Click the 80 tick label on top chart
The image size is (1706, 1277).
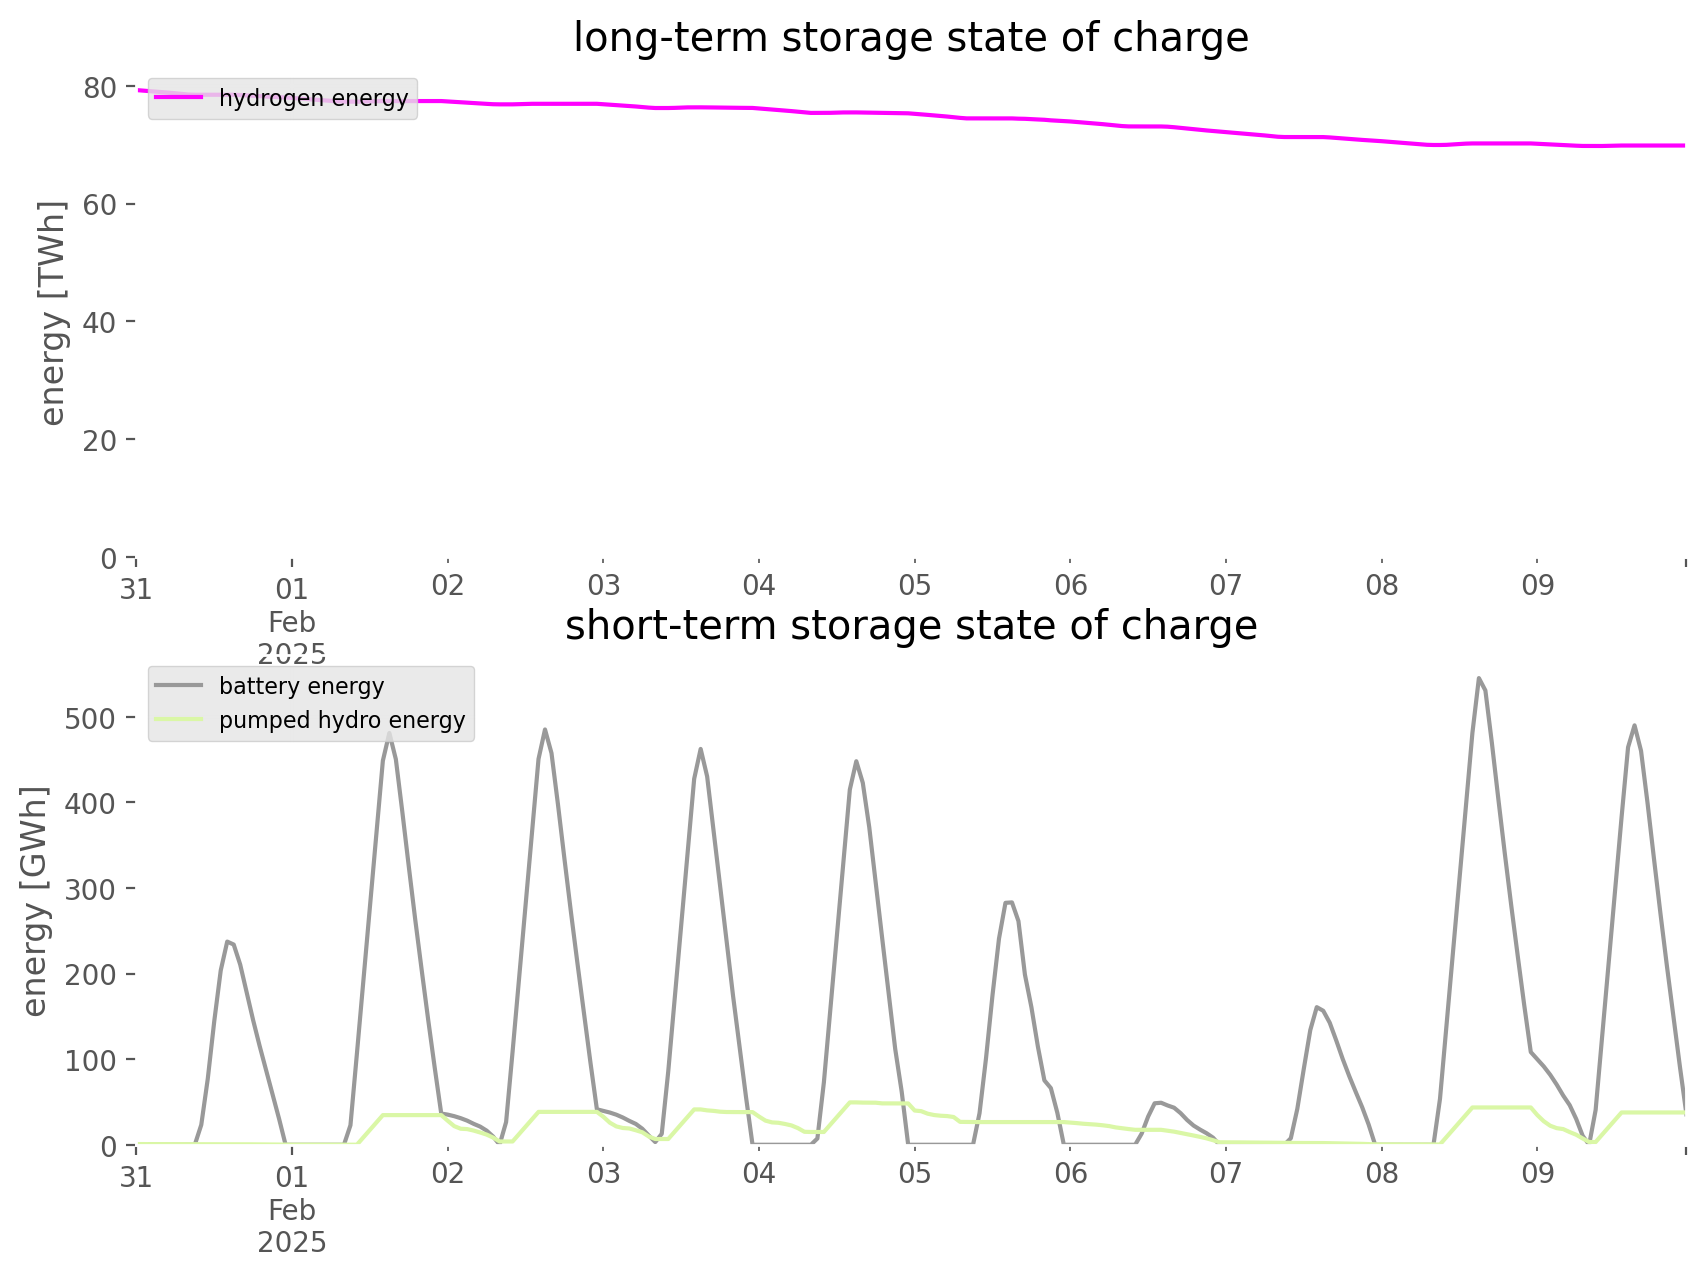[x=101, y=87]
